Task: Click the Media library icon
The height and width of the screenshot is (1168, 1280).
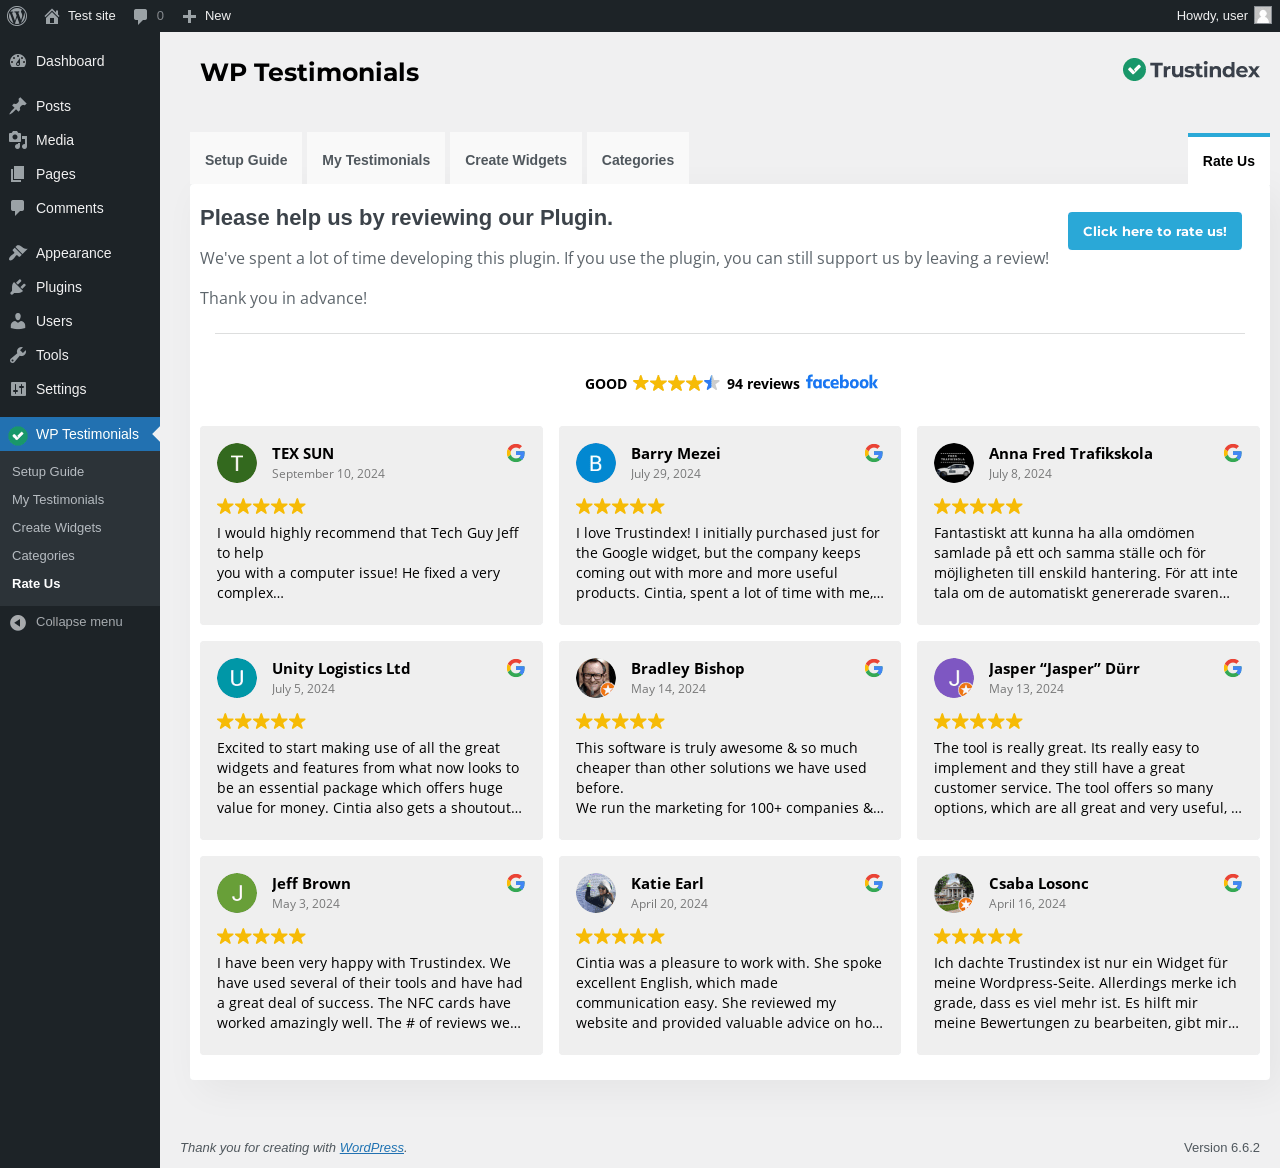Action: click(x=18, y=140)
